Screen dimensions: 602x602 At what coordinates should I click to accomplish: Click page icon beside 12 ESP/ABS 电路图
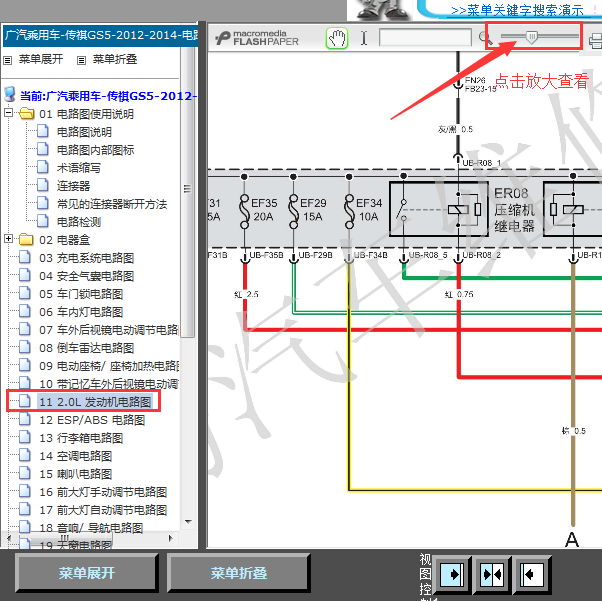[25, 419]
